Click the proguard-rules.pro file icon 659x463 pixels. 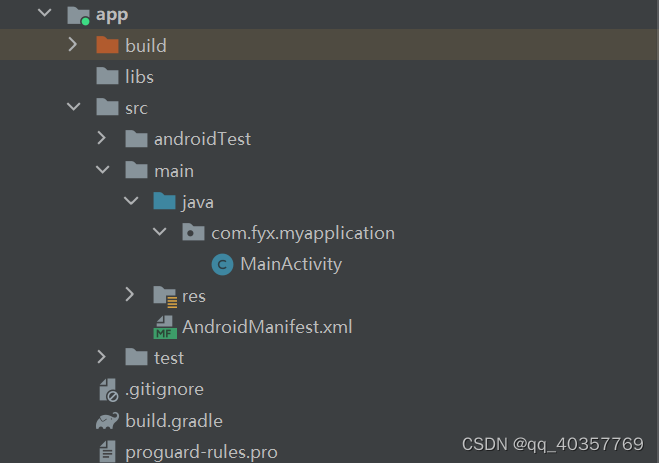pos(108,452)
